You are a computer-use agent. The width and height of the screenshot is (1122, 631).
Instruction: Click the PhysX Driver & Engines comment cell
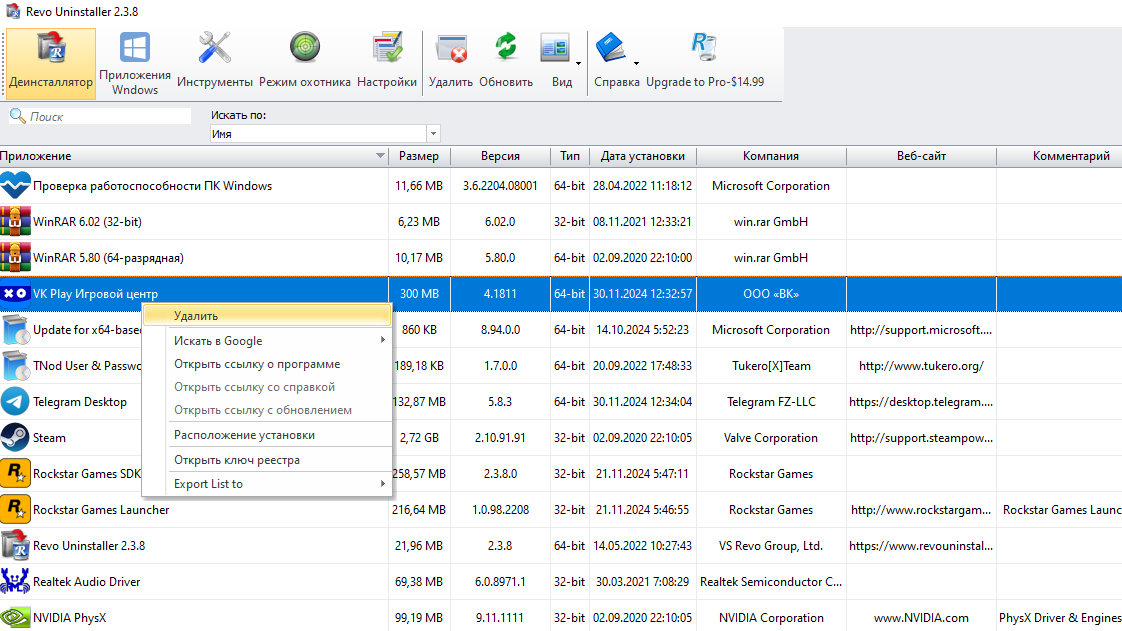tap(1060, 617)
